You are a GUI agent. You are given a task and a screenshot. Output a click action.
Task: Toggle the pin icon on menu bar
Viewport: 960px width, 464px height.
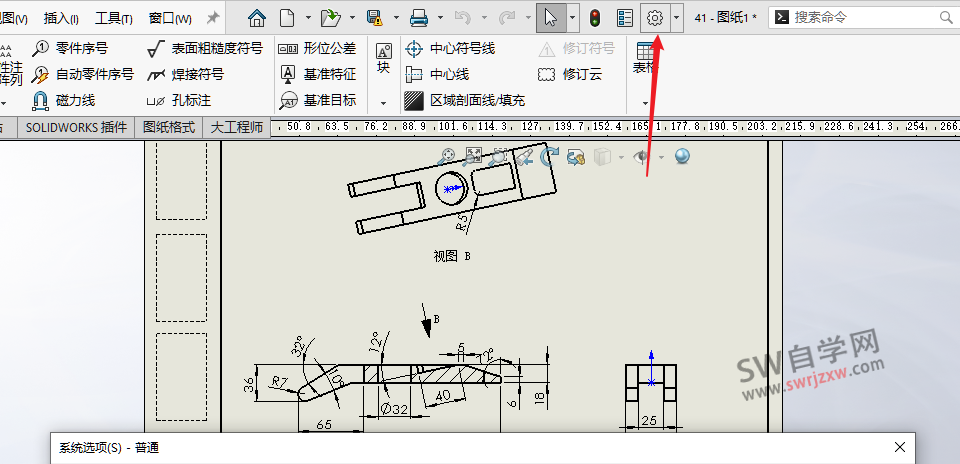[x=212, y=18]
